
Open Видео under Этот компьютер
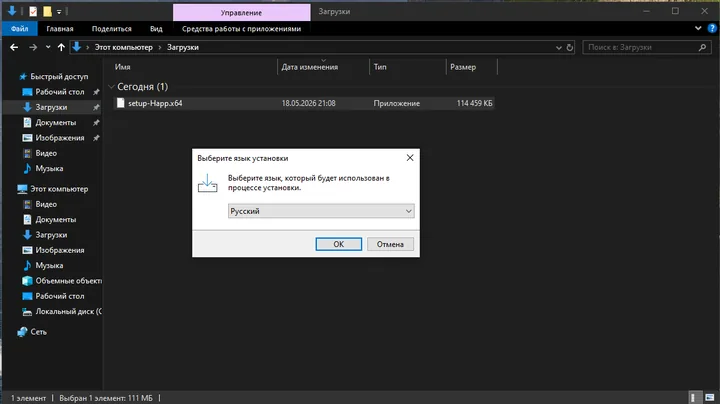pyautogui.click(x=46, y=204)
